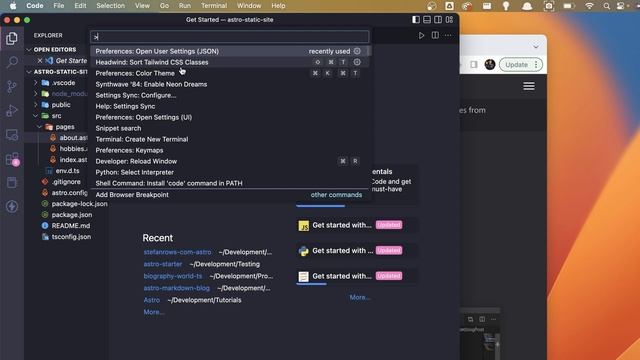The width and height of the screenshot is (640, 360).
Task: Click the Update button in browser
Action: click(x=520, y=64)
